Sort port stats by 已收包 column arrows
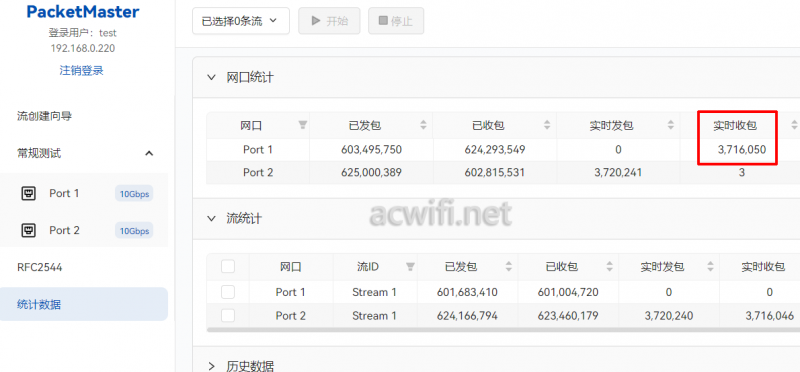The width and height of the screenshot is (800, 372). pos(547,125)
